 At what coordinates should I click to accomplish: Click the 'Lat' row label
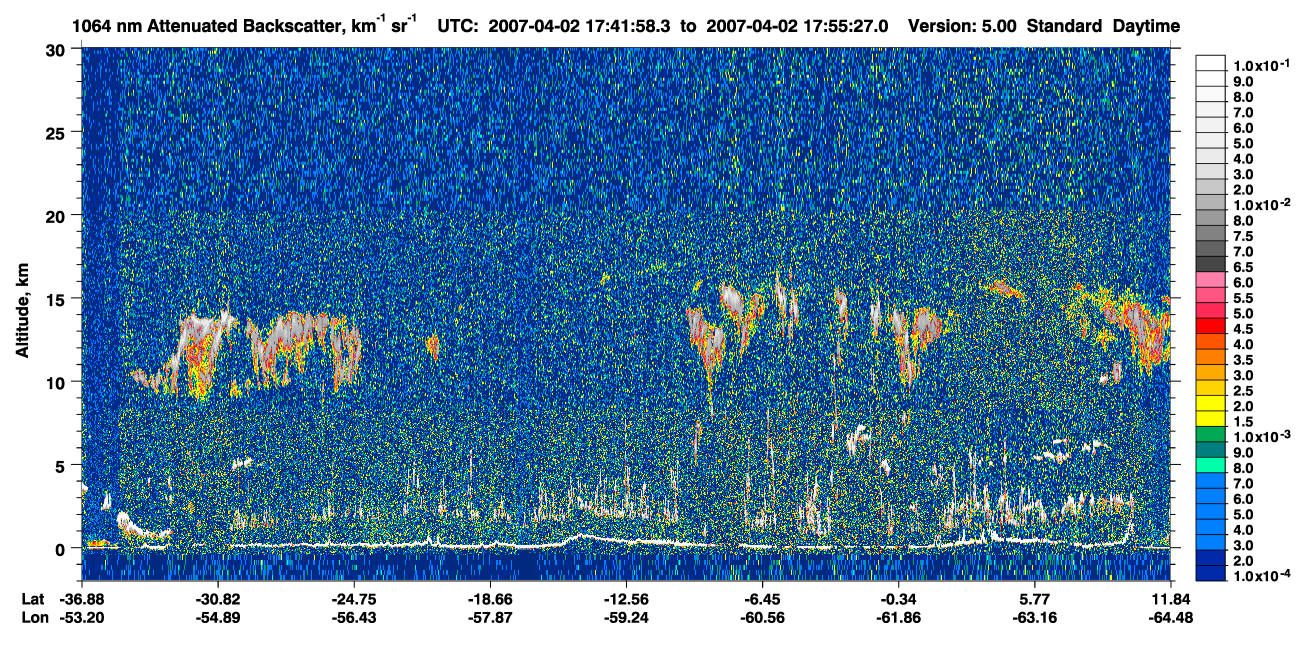pos(32,599)
